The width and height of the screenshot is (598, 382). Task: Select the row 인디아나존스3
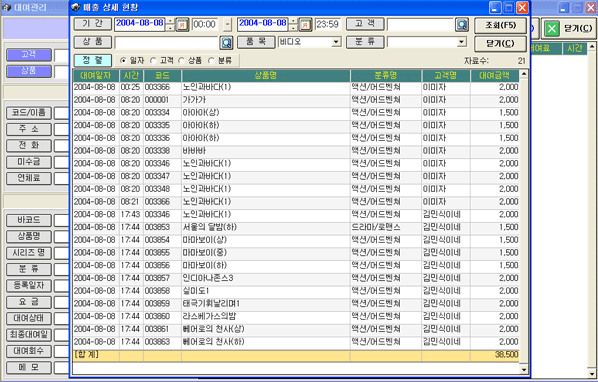tap(296, 278)
